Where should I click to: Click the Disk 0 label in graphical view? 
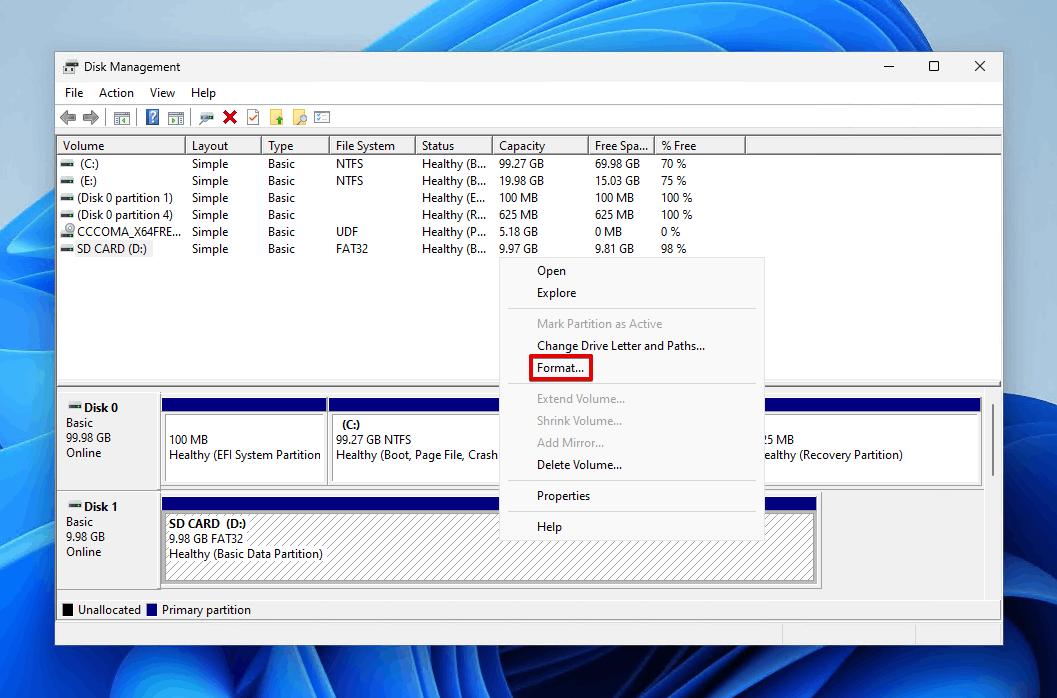[x=100, y=407]
